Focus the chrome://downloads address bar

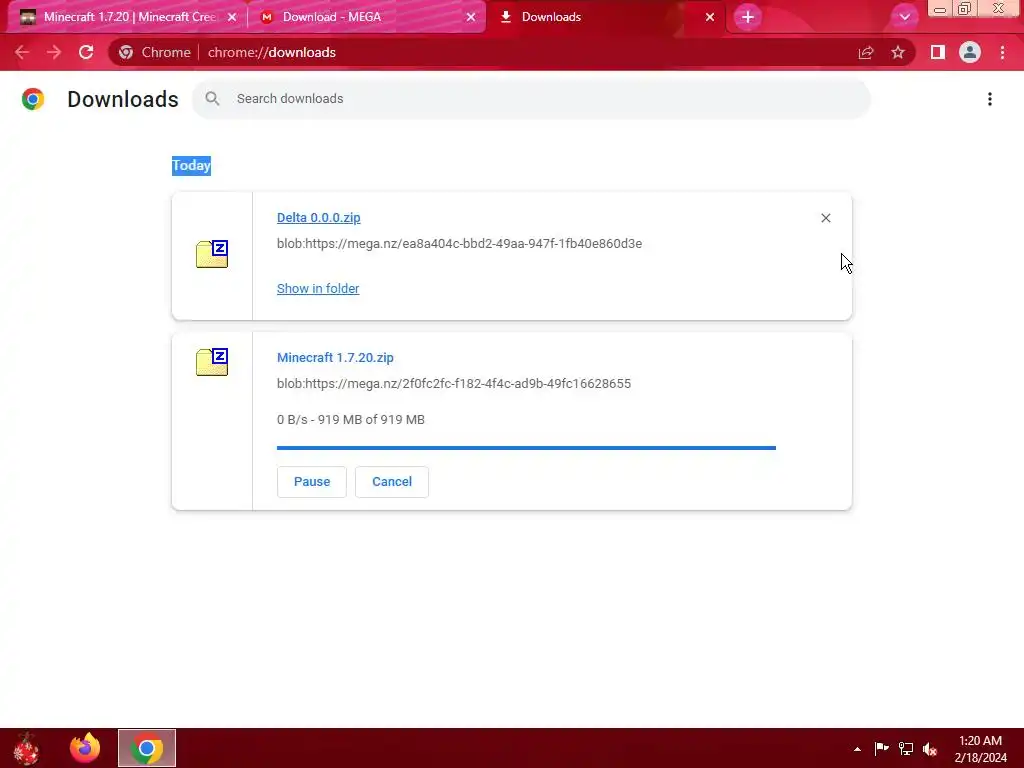[272, 52]
